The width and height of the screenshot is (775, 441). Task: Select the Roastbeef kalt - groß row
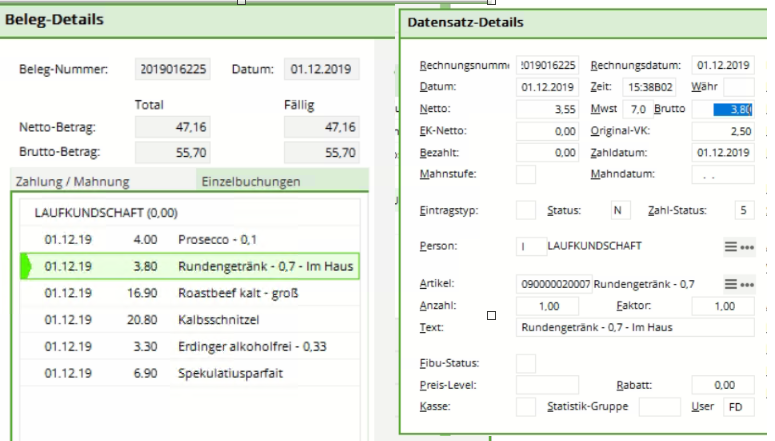(190, 293)
